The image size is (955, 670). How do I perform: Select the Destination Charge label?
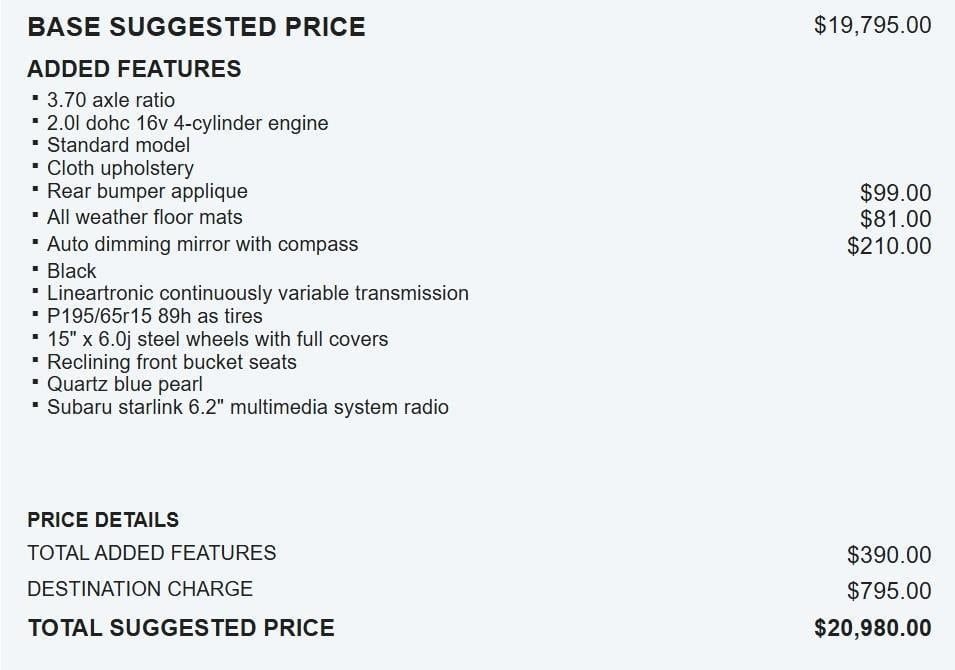[x=140, y=589]
